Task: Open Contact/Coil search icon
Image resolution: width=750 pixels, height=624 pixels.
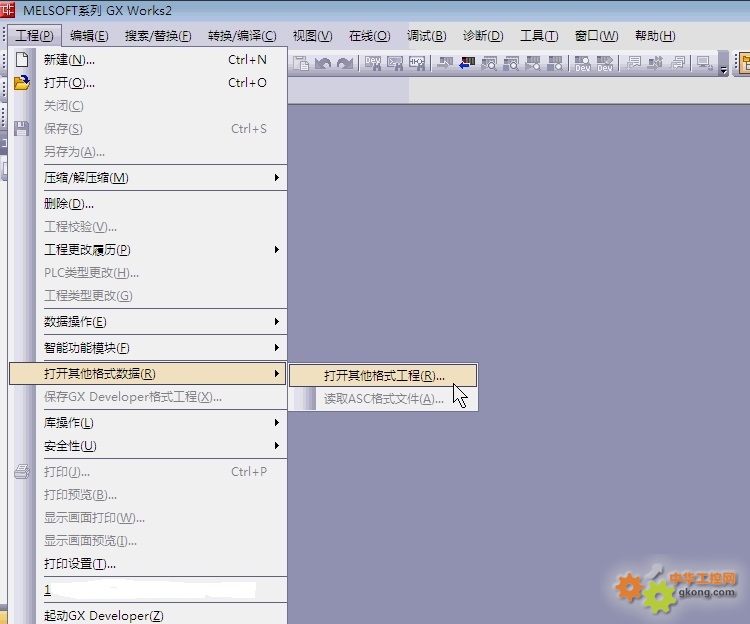Action: click(x=417, y=63)
